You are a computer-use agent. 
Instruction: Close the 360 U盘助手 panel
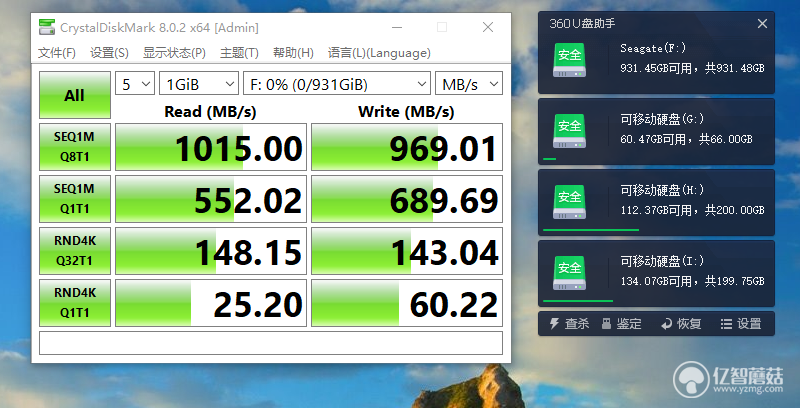(762, 23)
